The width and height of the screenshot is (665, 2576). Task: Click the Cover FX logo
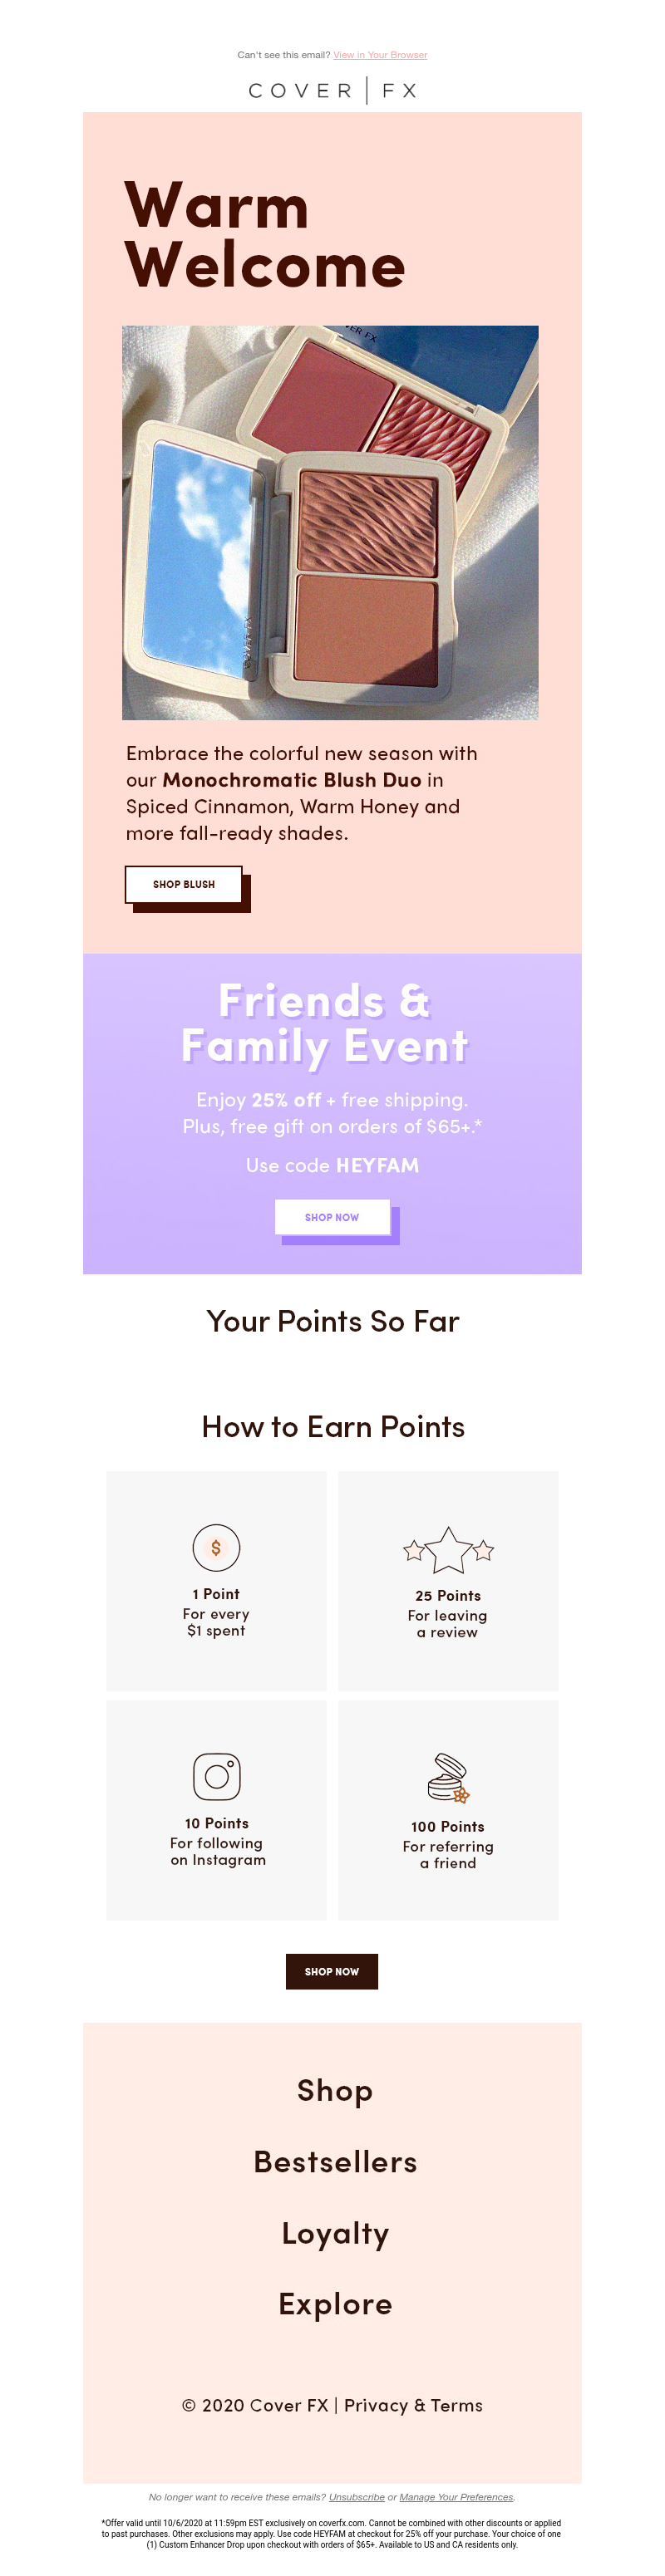332,91
